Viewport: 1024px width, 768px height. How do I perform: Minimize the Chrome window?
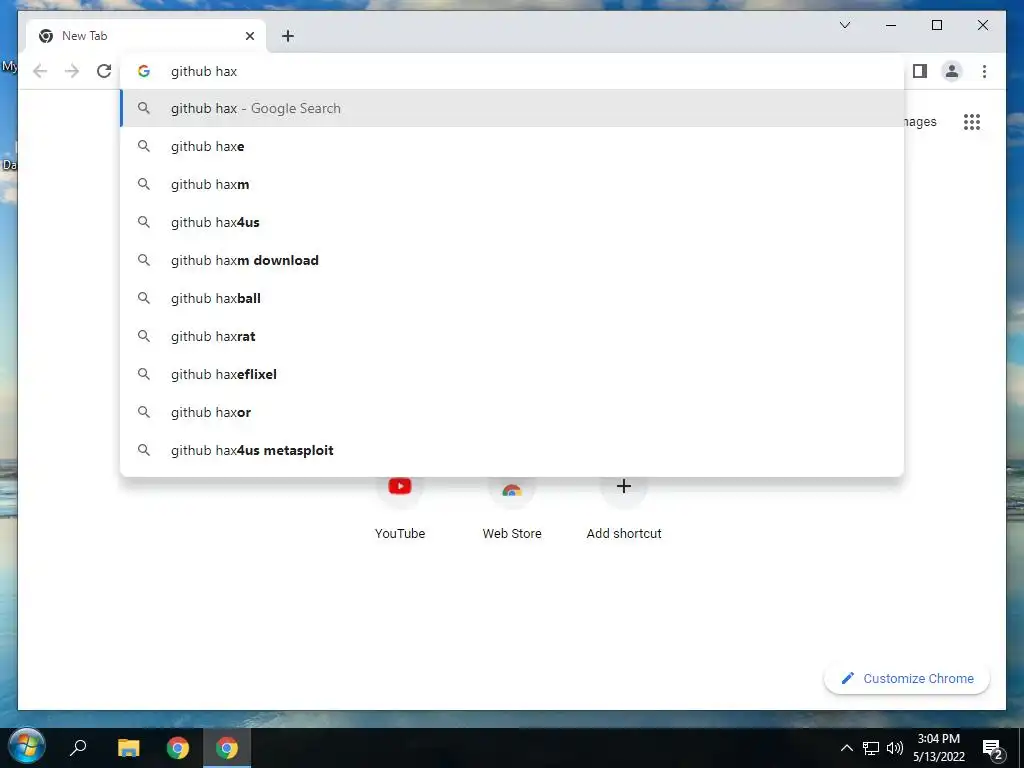point(891,25)
